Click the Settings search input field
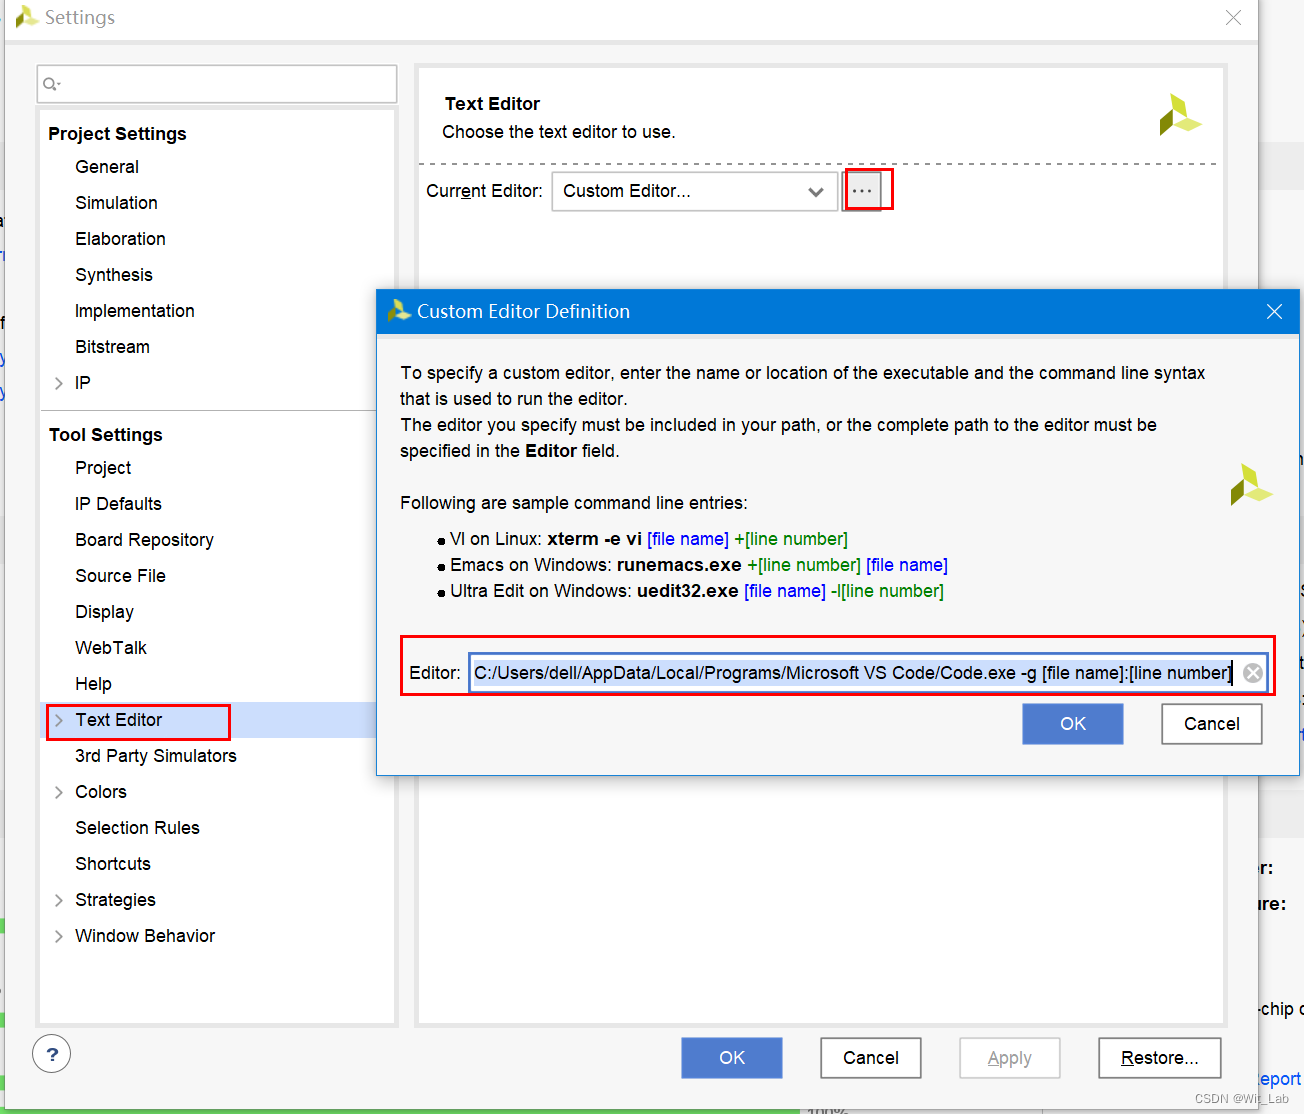 [x=217, y=84]
